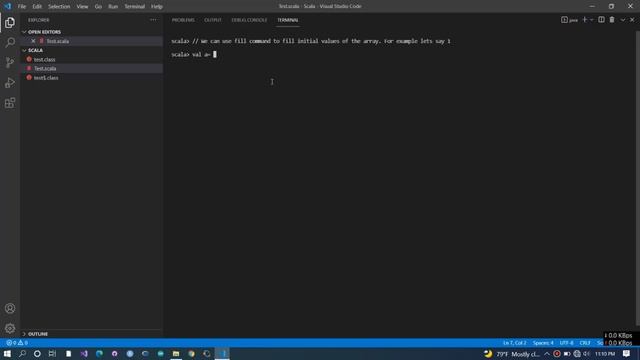The height and width of the screenshot is (360, 640).
Task: Change end of line sequence CRLF
Action: 585,343
